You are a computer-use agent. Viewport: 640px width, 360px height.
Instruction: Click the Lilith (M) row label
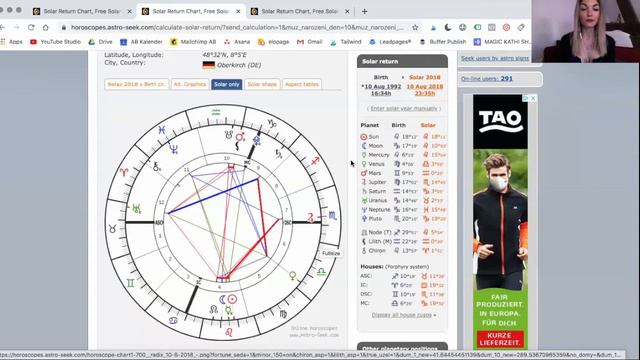point(380,241)
